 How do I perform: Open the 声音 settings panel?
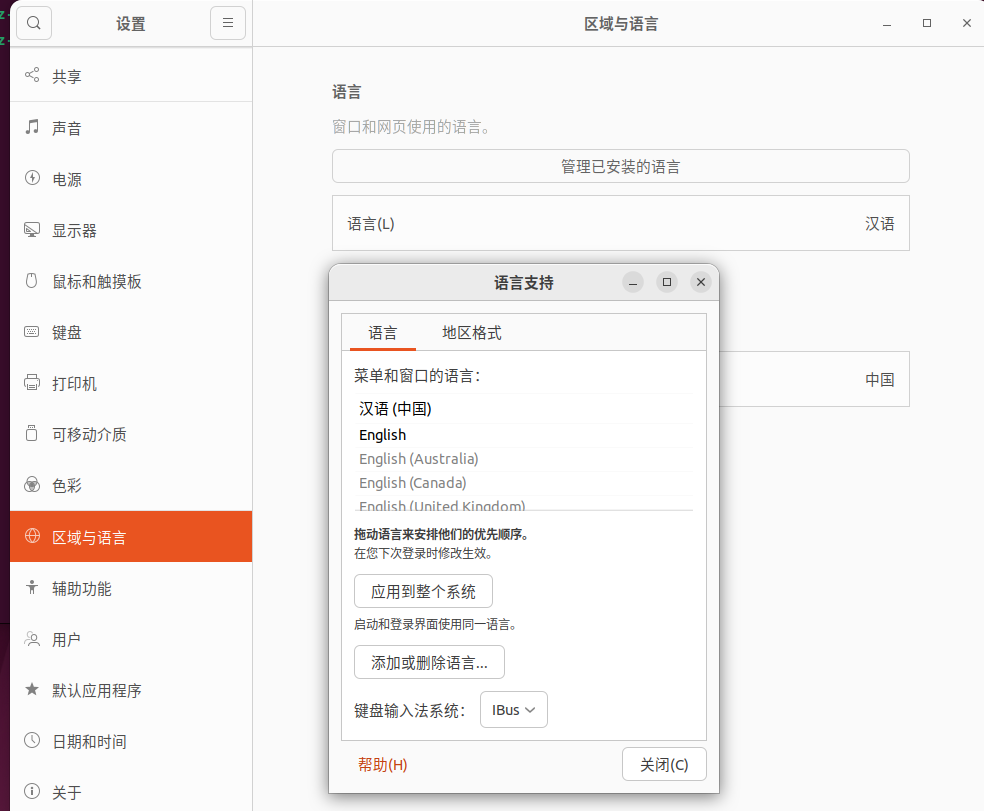[131, 127]
